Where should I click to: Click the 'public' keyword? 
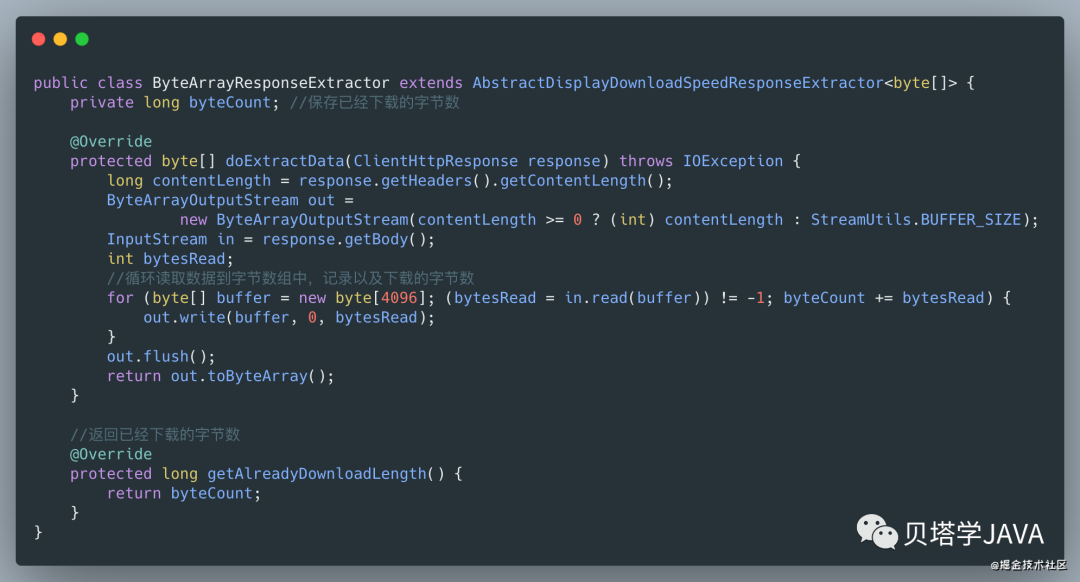pos(61,83)
